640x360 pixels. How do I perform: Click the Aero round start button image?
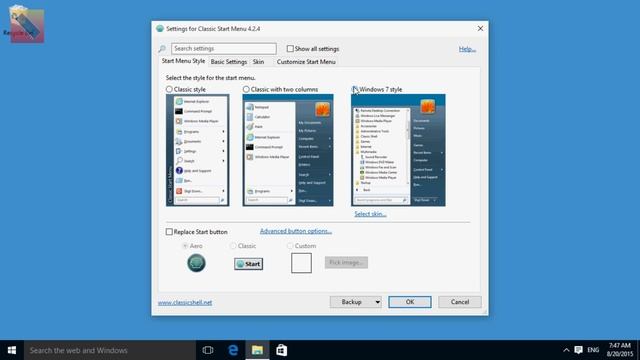click(x=196, y=263)
